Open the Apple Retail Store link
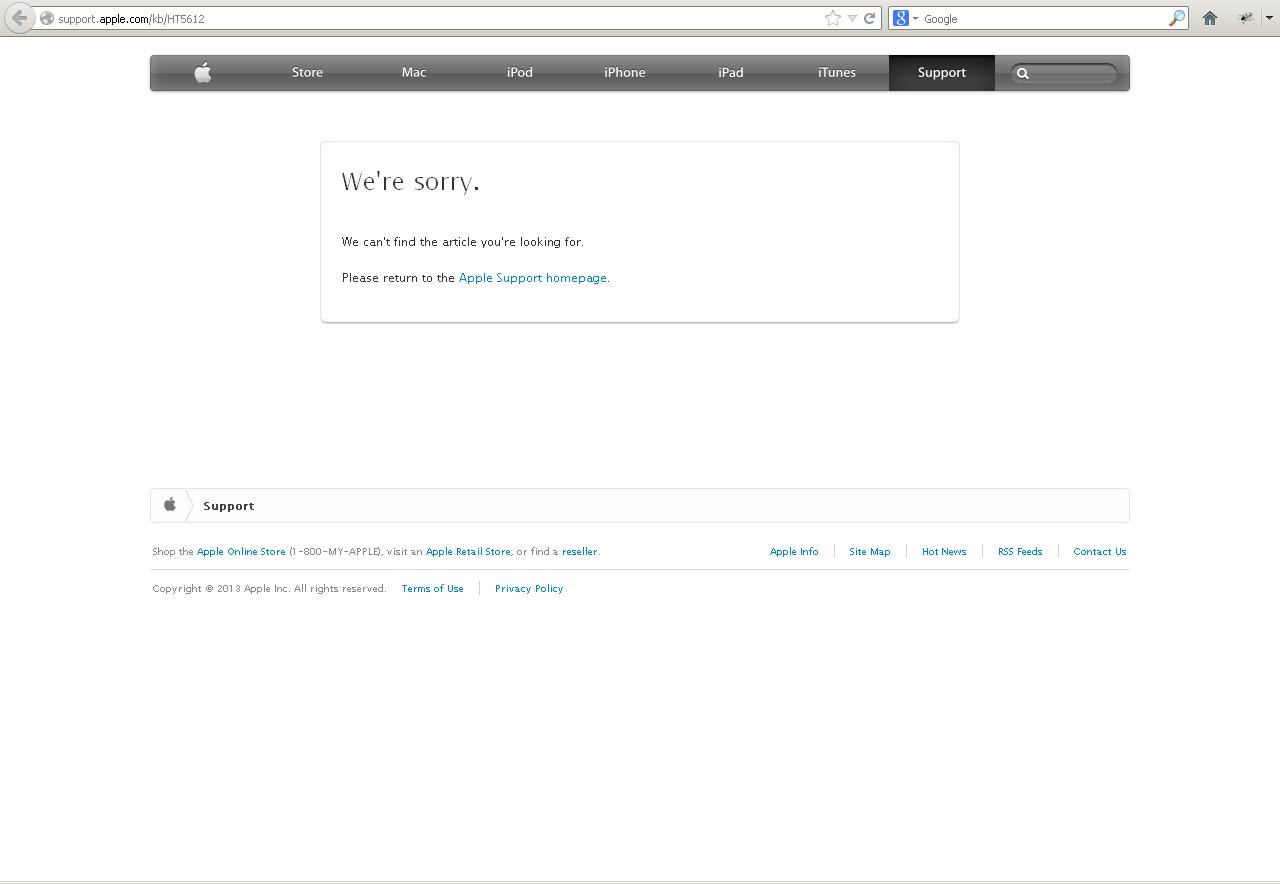1280x884 pixels. point(468,552)
